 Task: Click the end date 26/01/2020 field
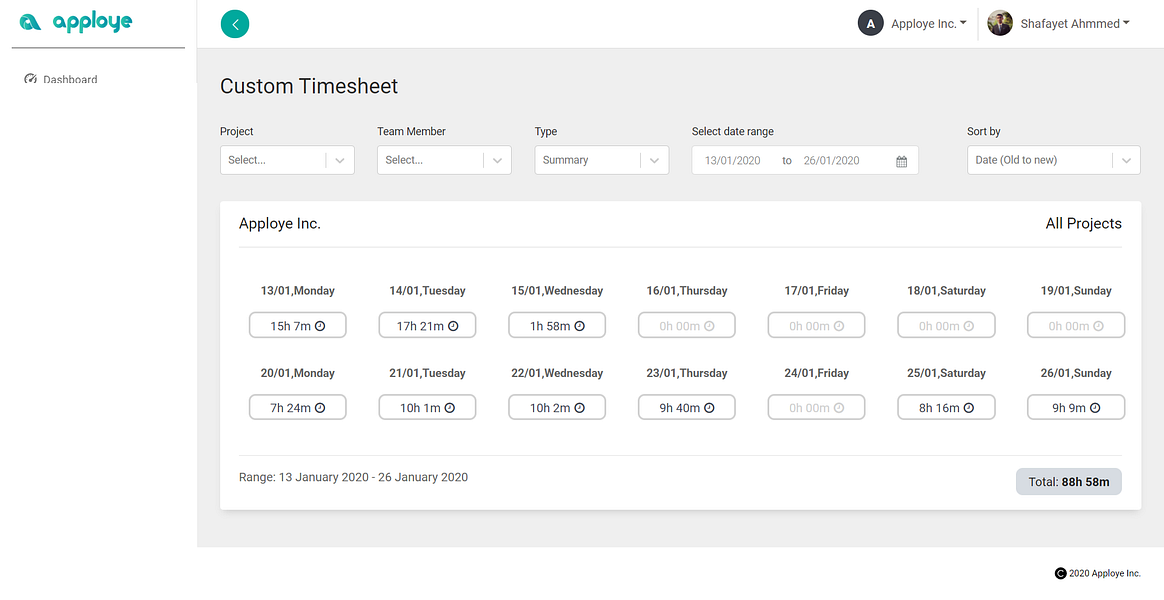pos(831,160)
